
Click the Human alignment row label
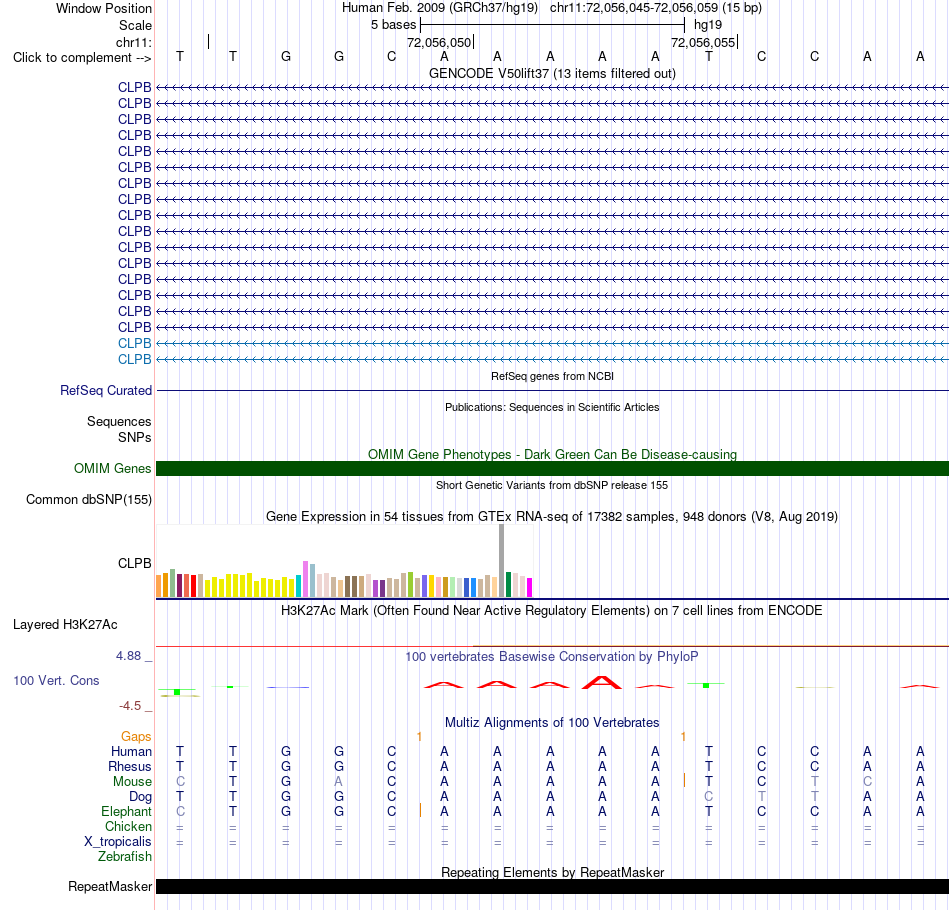pos(131,751)
